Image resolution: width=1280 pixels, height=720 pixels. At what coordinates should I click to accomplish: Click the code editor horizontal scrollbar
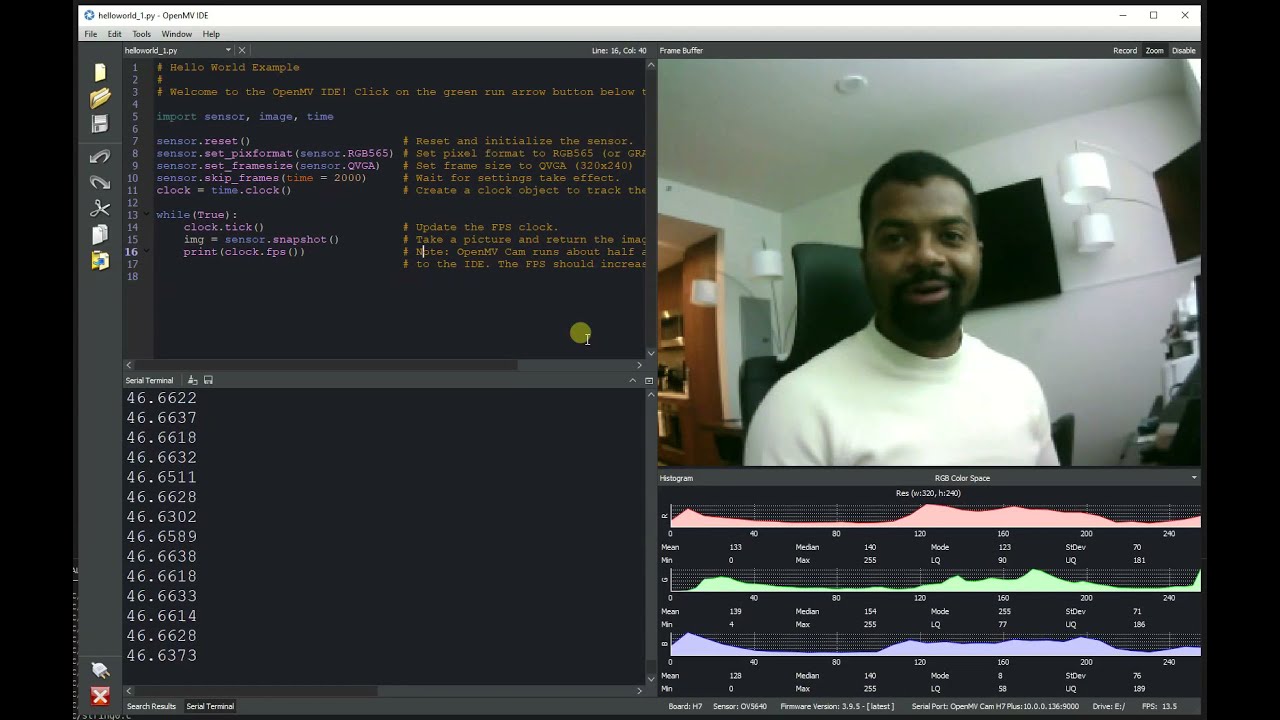tap(325, 365)
